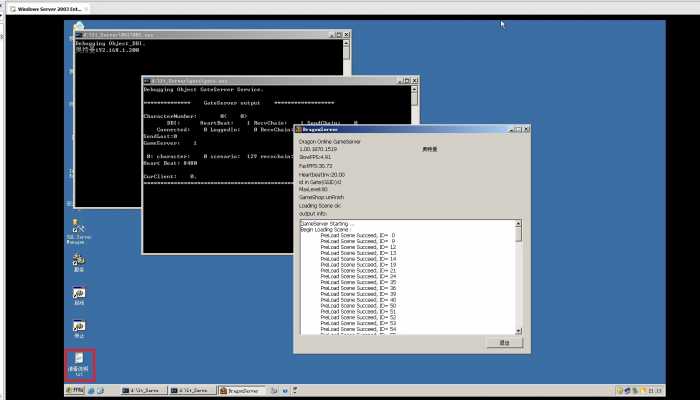The height and width of the screenshot is (400, 700).
Task: Open the DBServer console system menu icon
Action: [x=79, y=36]
